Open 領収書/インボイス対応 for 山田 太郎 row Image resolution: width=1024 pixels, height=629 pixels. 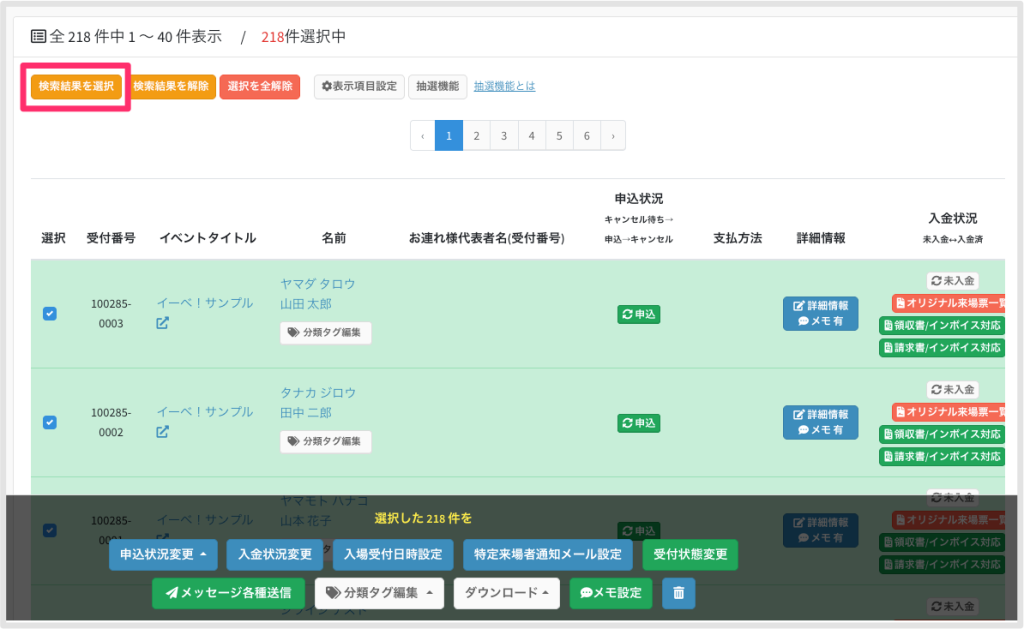click(x=942, y=325)
